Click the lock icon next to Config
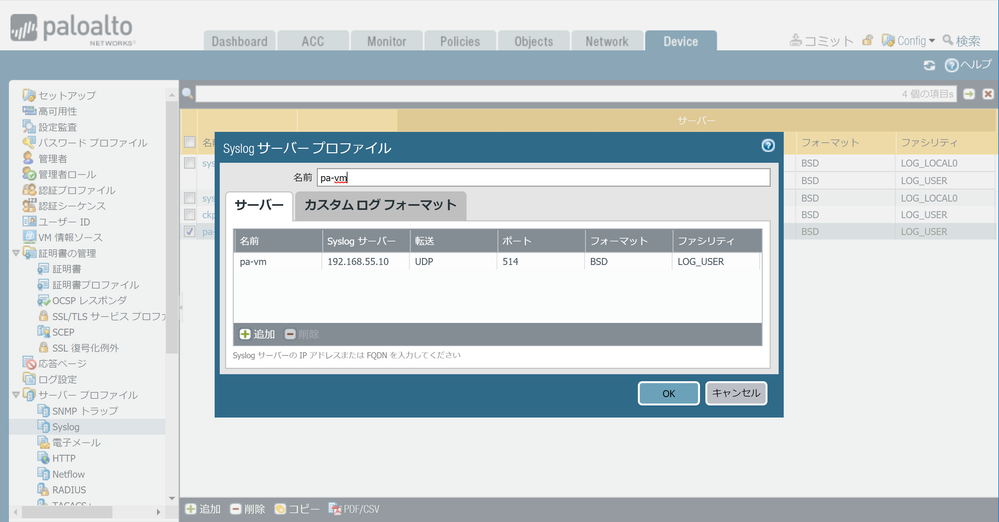999x522 pixels. [x=867, y=41]
